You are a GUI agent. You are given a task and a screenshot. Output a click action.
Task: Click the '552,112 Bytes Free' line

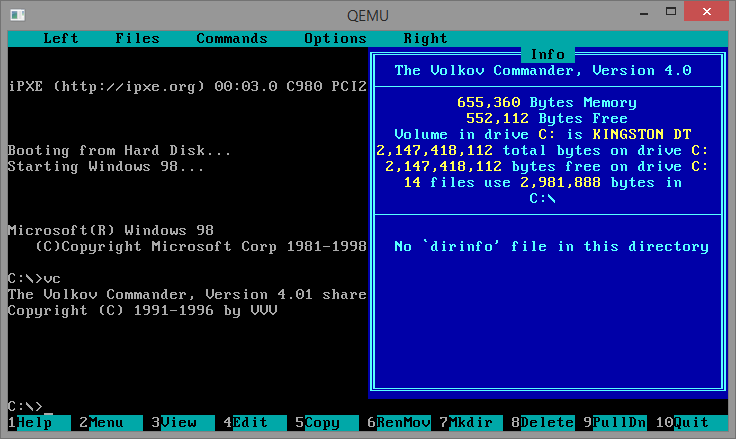[547, 118]
